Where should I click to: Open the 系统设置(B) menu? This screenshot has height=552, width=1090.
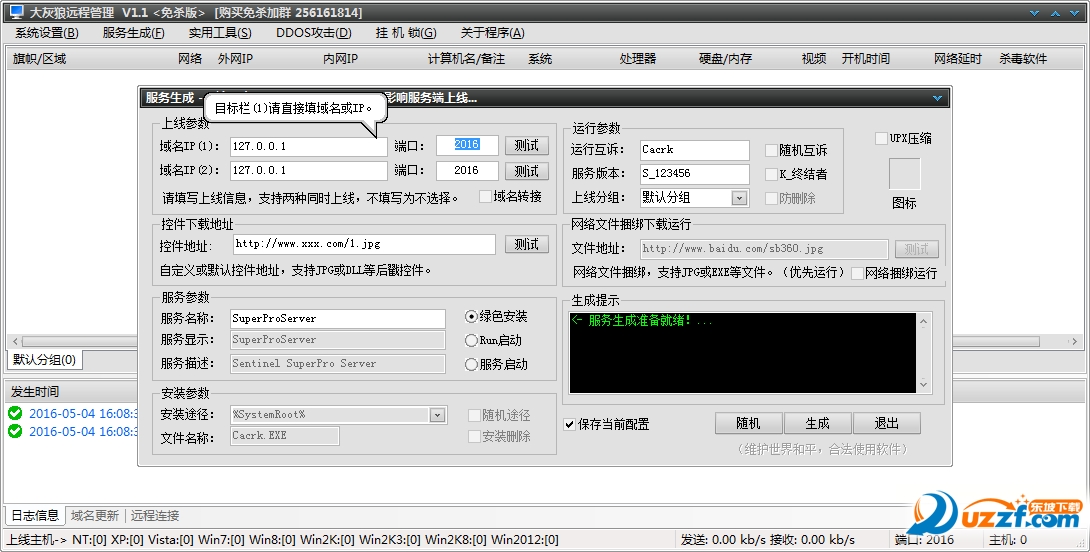point(47,33)
